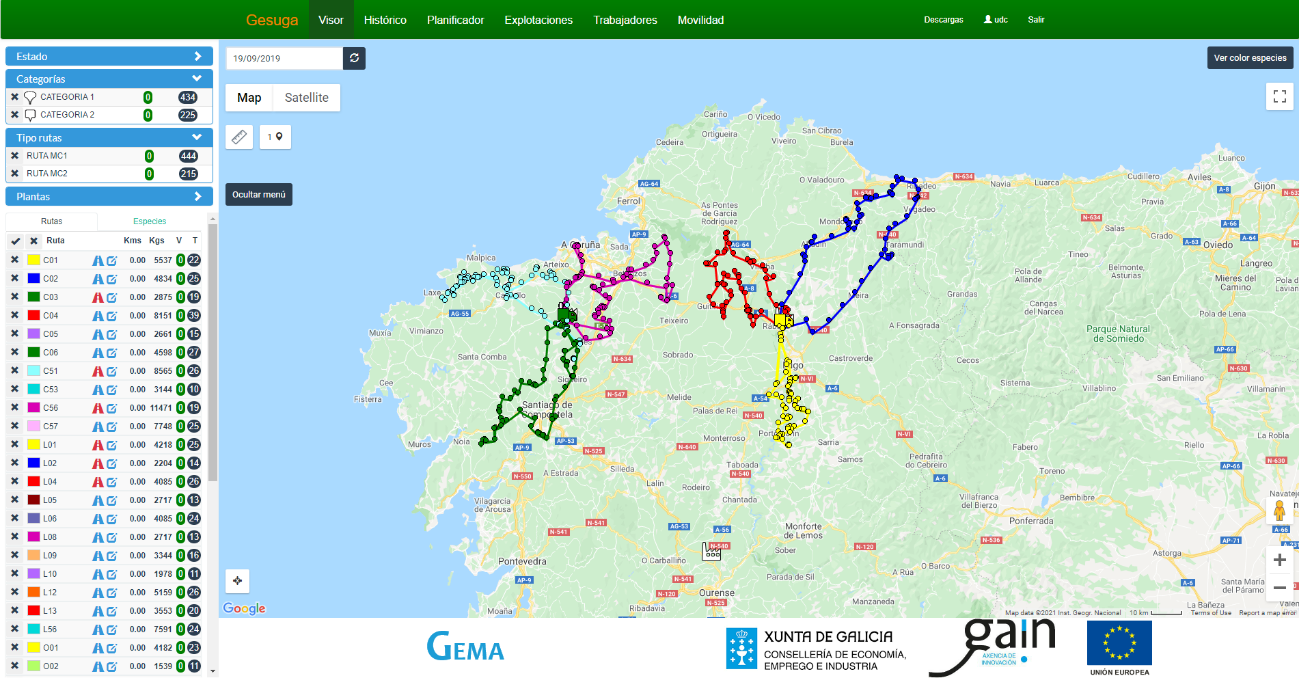This screenshot has width=1299, height=678.
Task: Click the blue color swatch for C02
Action: [x=33, y=279]
